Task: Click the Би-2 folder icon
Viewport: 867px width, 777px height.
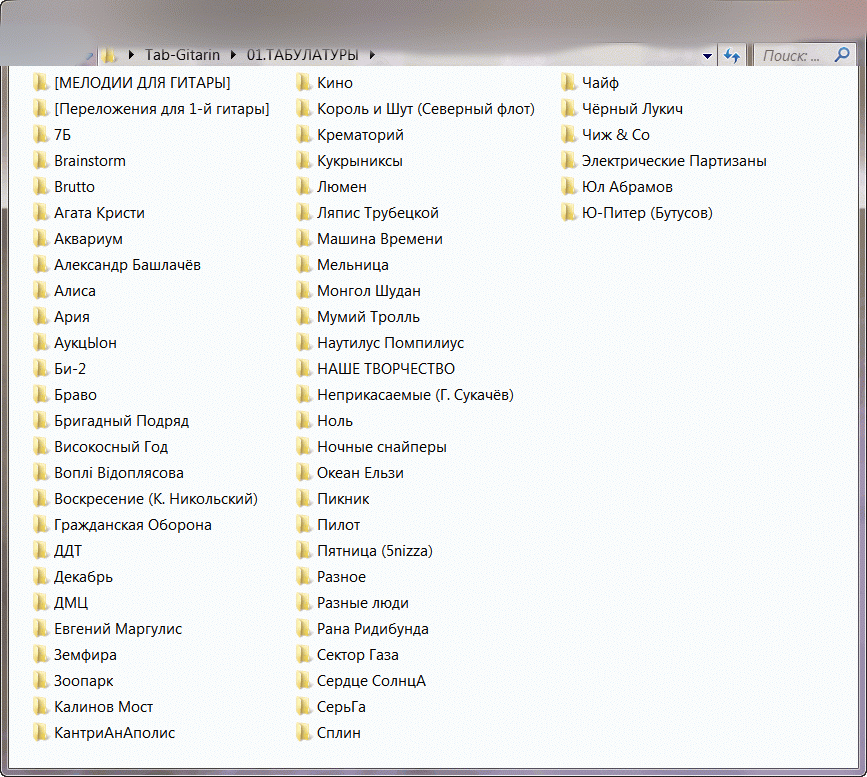Action: click(40, 368)
